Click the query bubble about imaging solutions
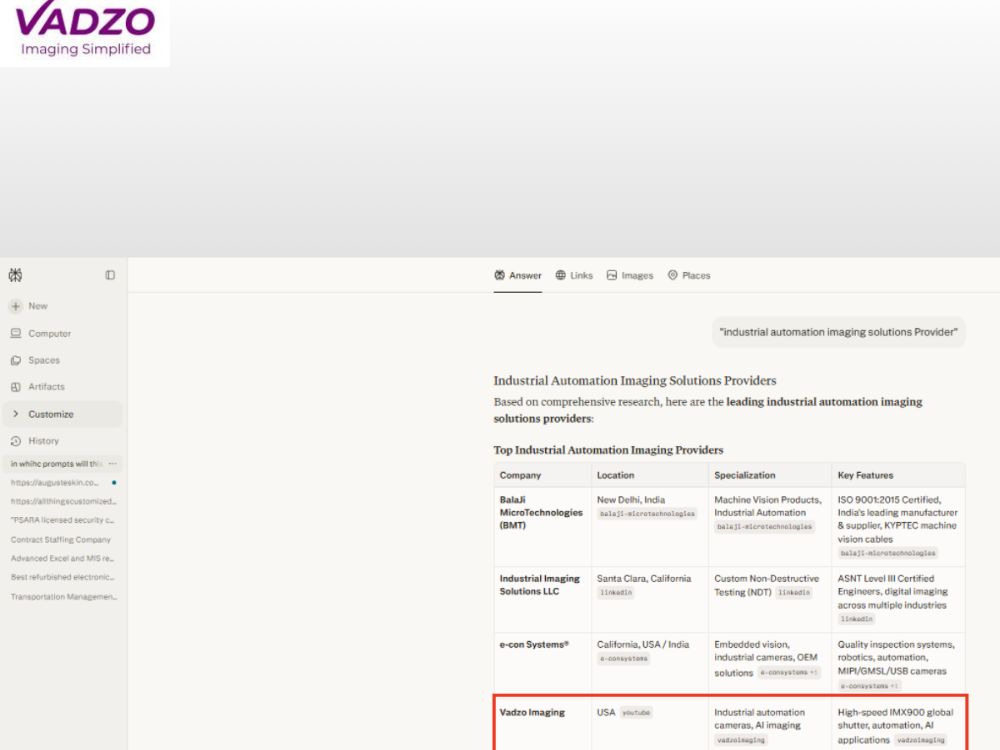 (x=838, y=332)
